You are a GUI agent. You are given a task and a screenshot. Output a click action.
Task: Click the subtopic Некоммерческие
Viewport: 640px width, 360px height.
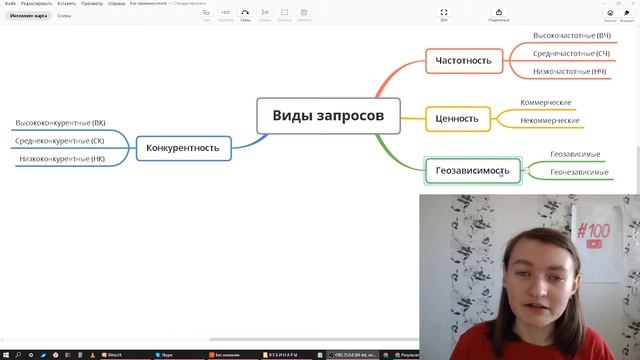point(550,120)
